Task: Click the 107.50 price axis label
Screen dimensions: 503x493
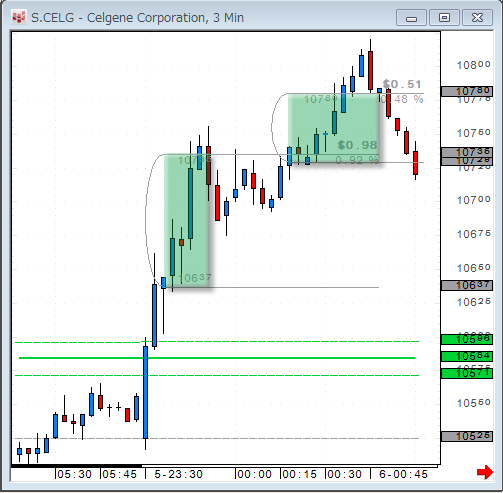Action: 474,133
